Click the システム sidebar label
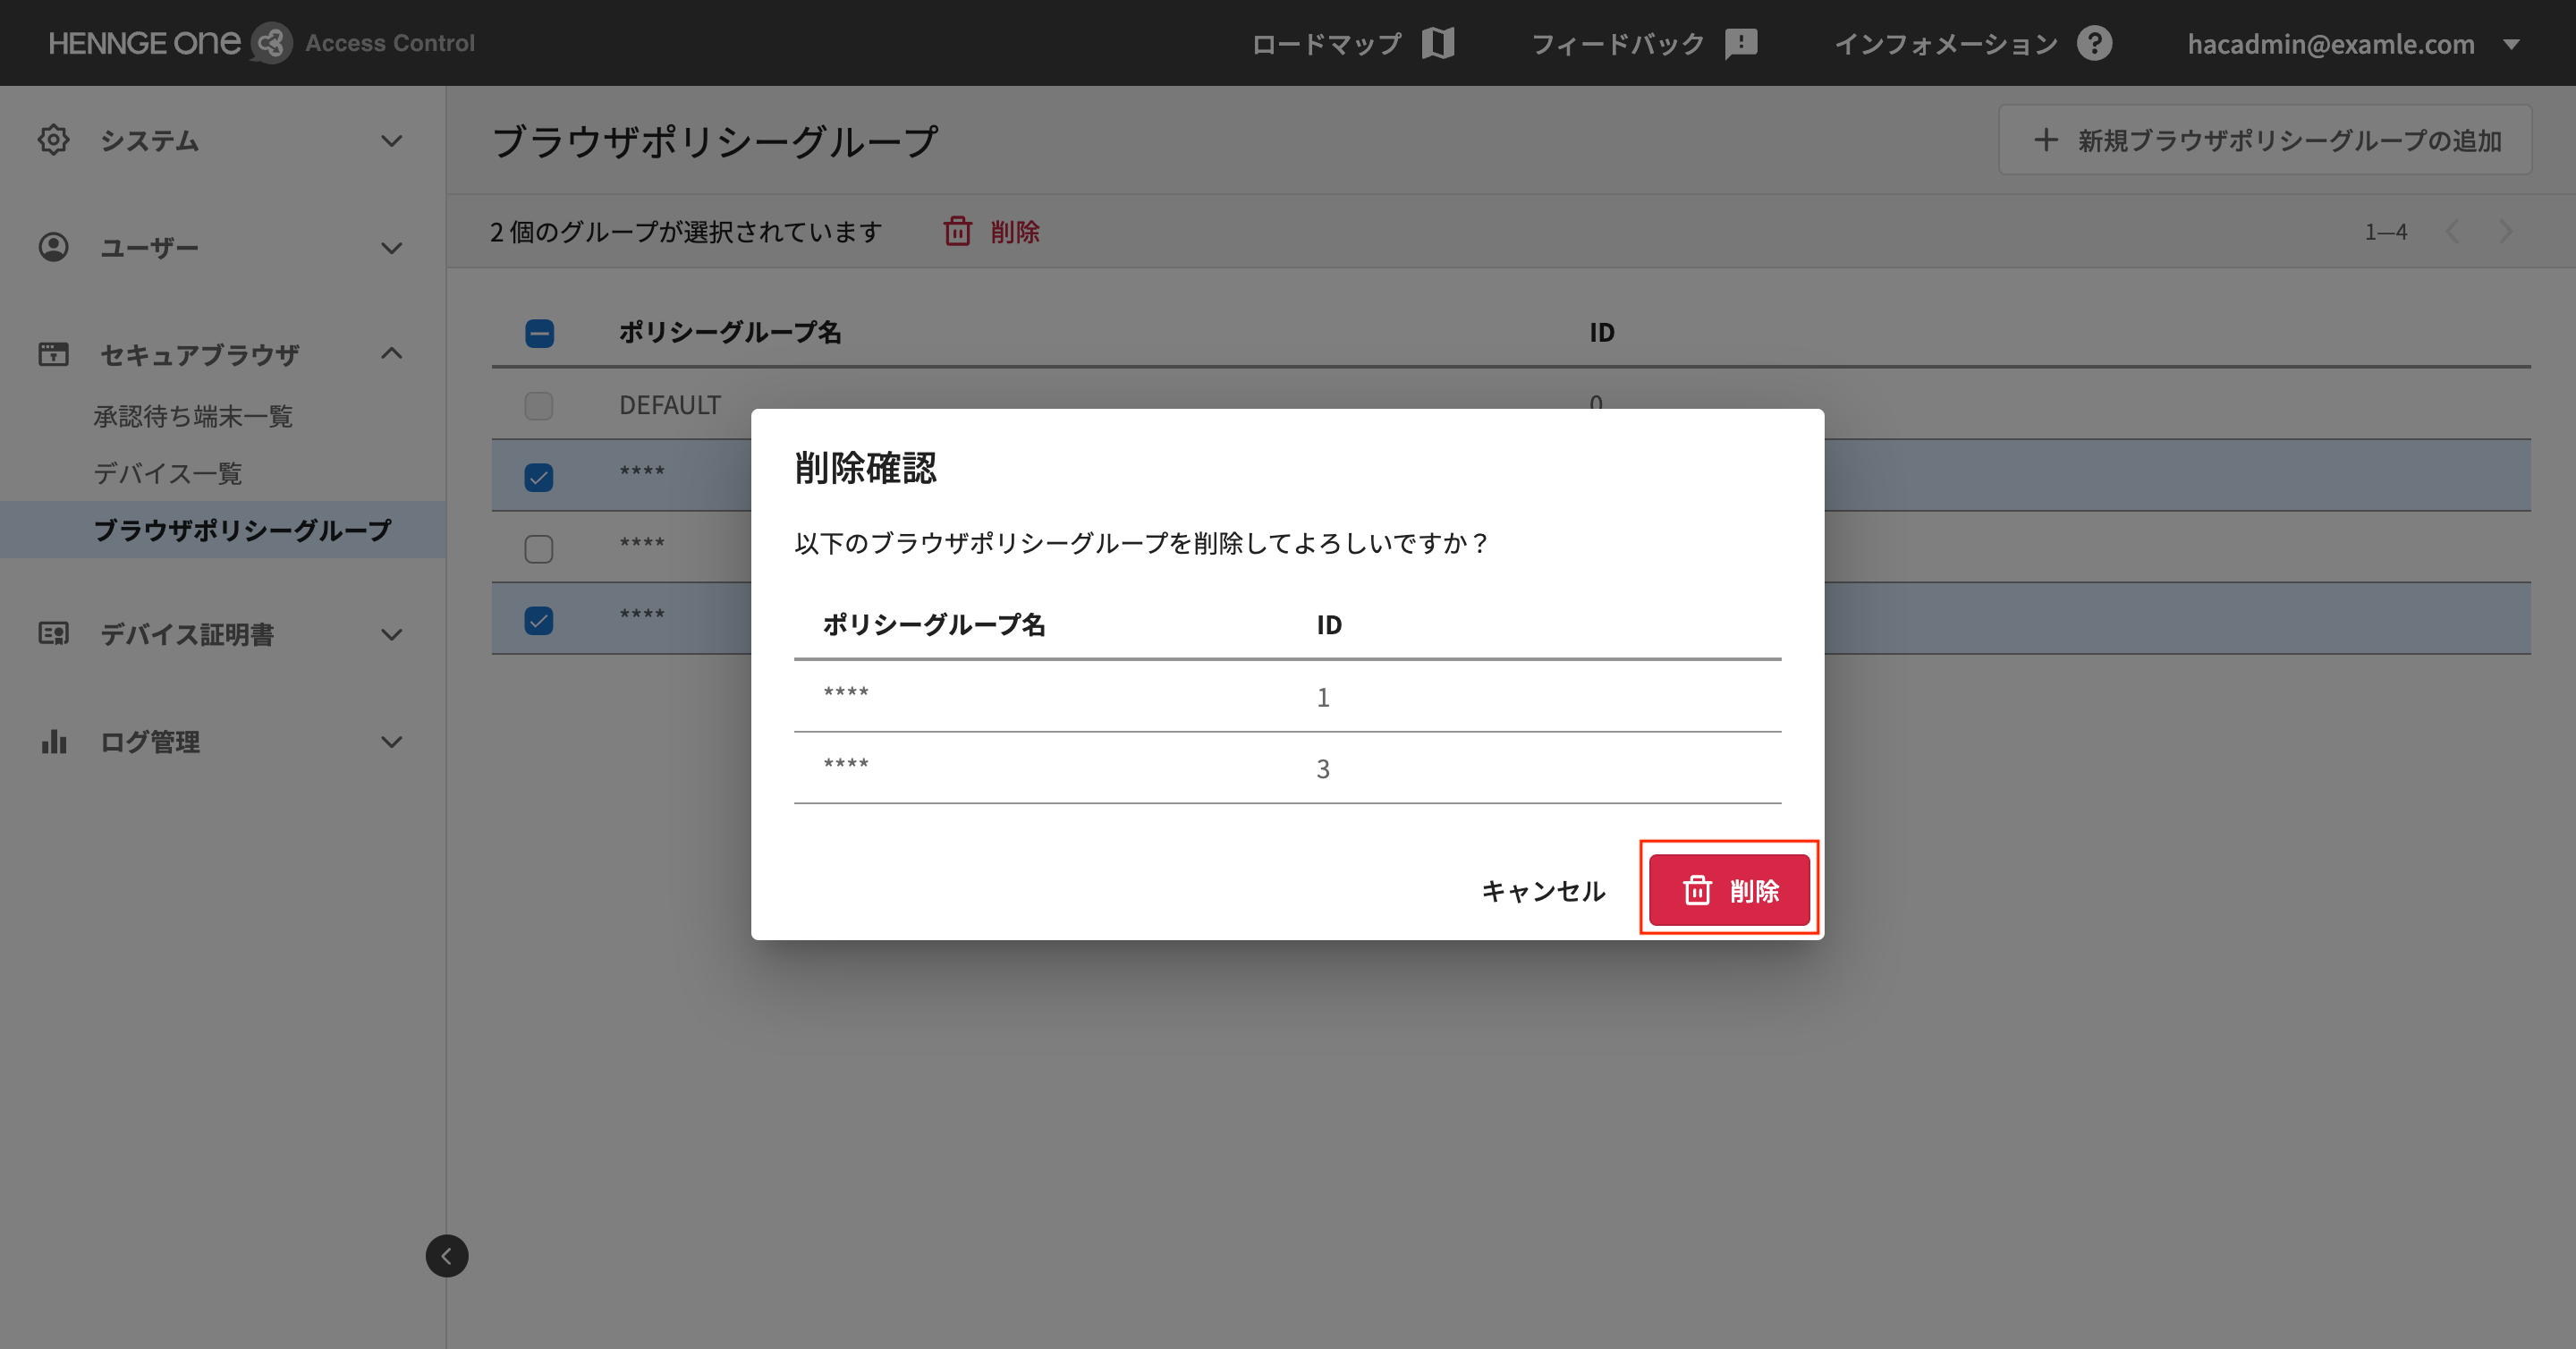The height and width of the screenshot is (1349, 2576). (149, 141)
